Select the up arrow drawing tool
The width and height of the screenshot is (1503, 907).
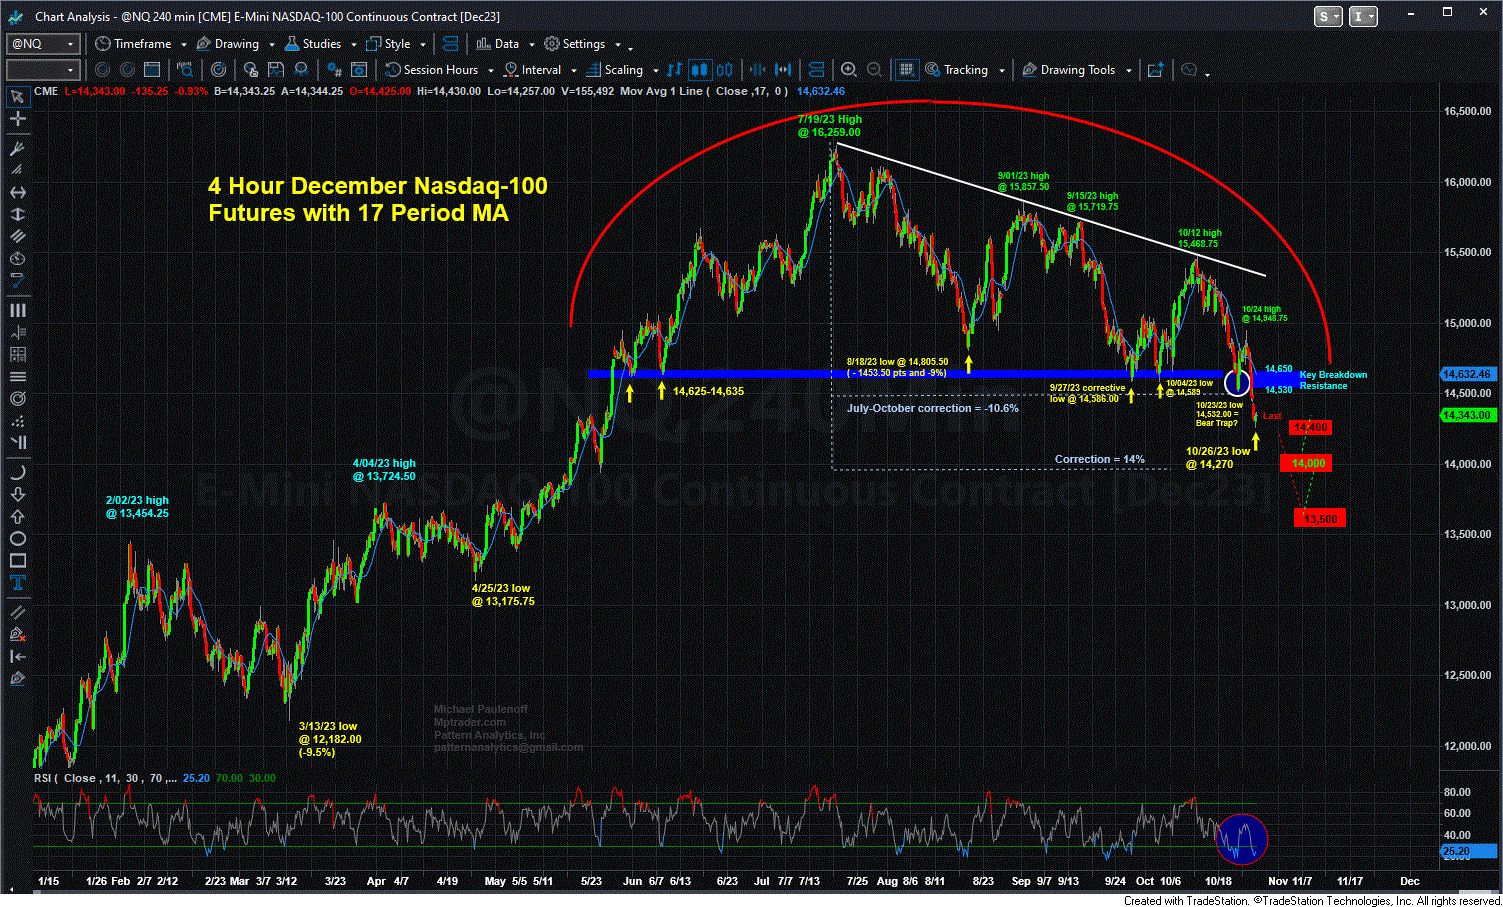[x=17, y=517]
